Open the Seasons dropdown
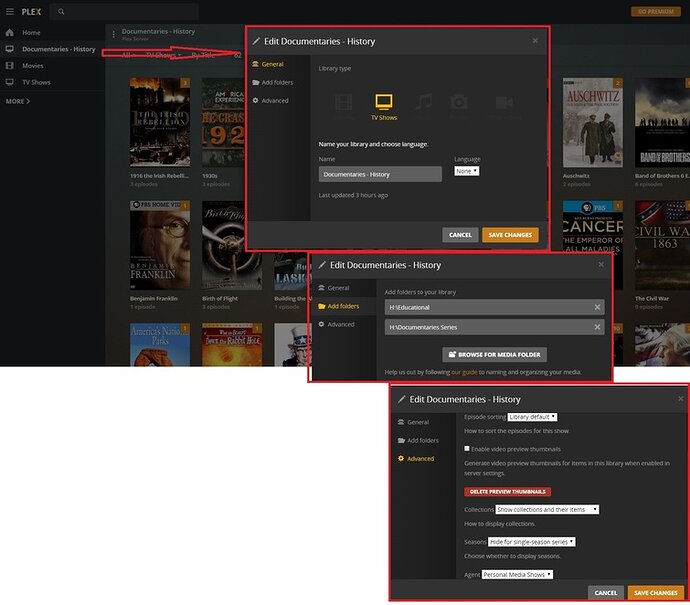Viewport: 690px width, 605px height. click(532, 542)
